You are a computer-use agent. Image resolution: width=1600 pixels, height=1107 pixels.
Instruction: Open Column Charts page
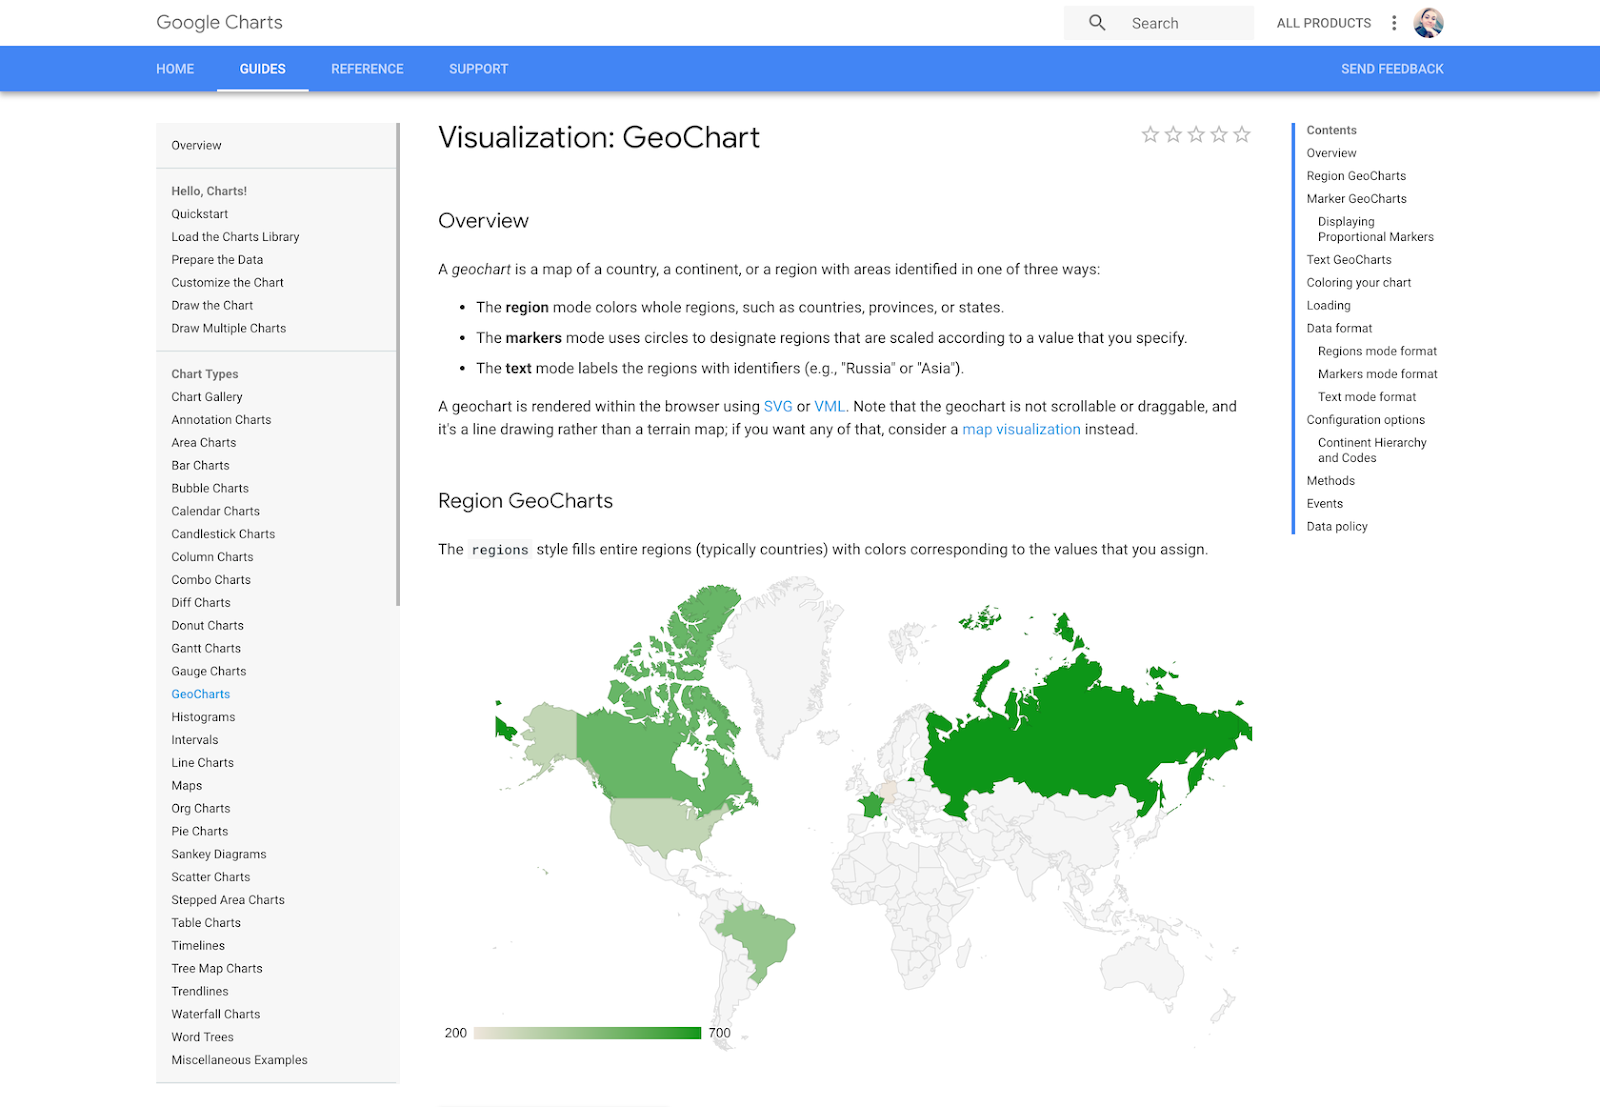[x=212, y=557]
